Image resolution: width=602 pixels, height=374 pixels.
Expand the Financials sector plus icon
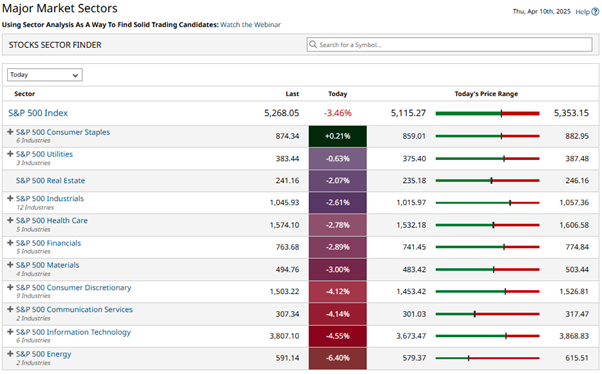10,243
